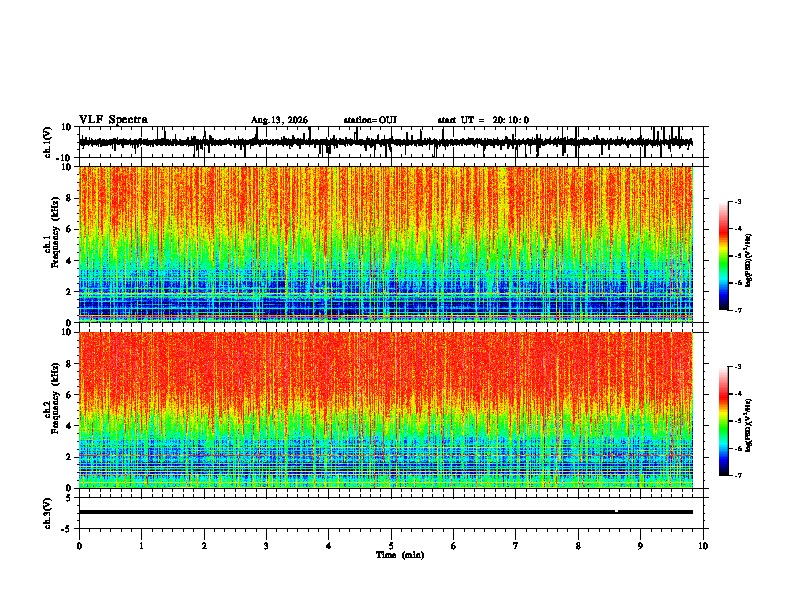Click inside the ch.1 frequency spectrogram
Image resolution: width=792 pixels, height=612 pixels.
click(x=386, y=244)
